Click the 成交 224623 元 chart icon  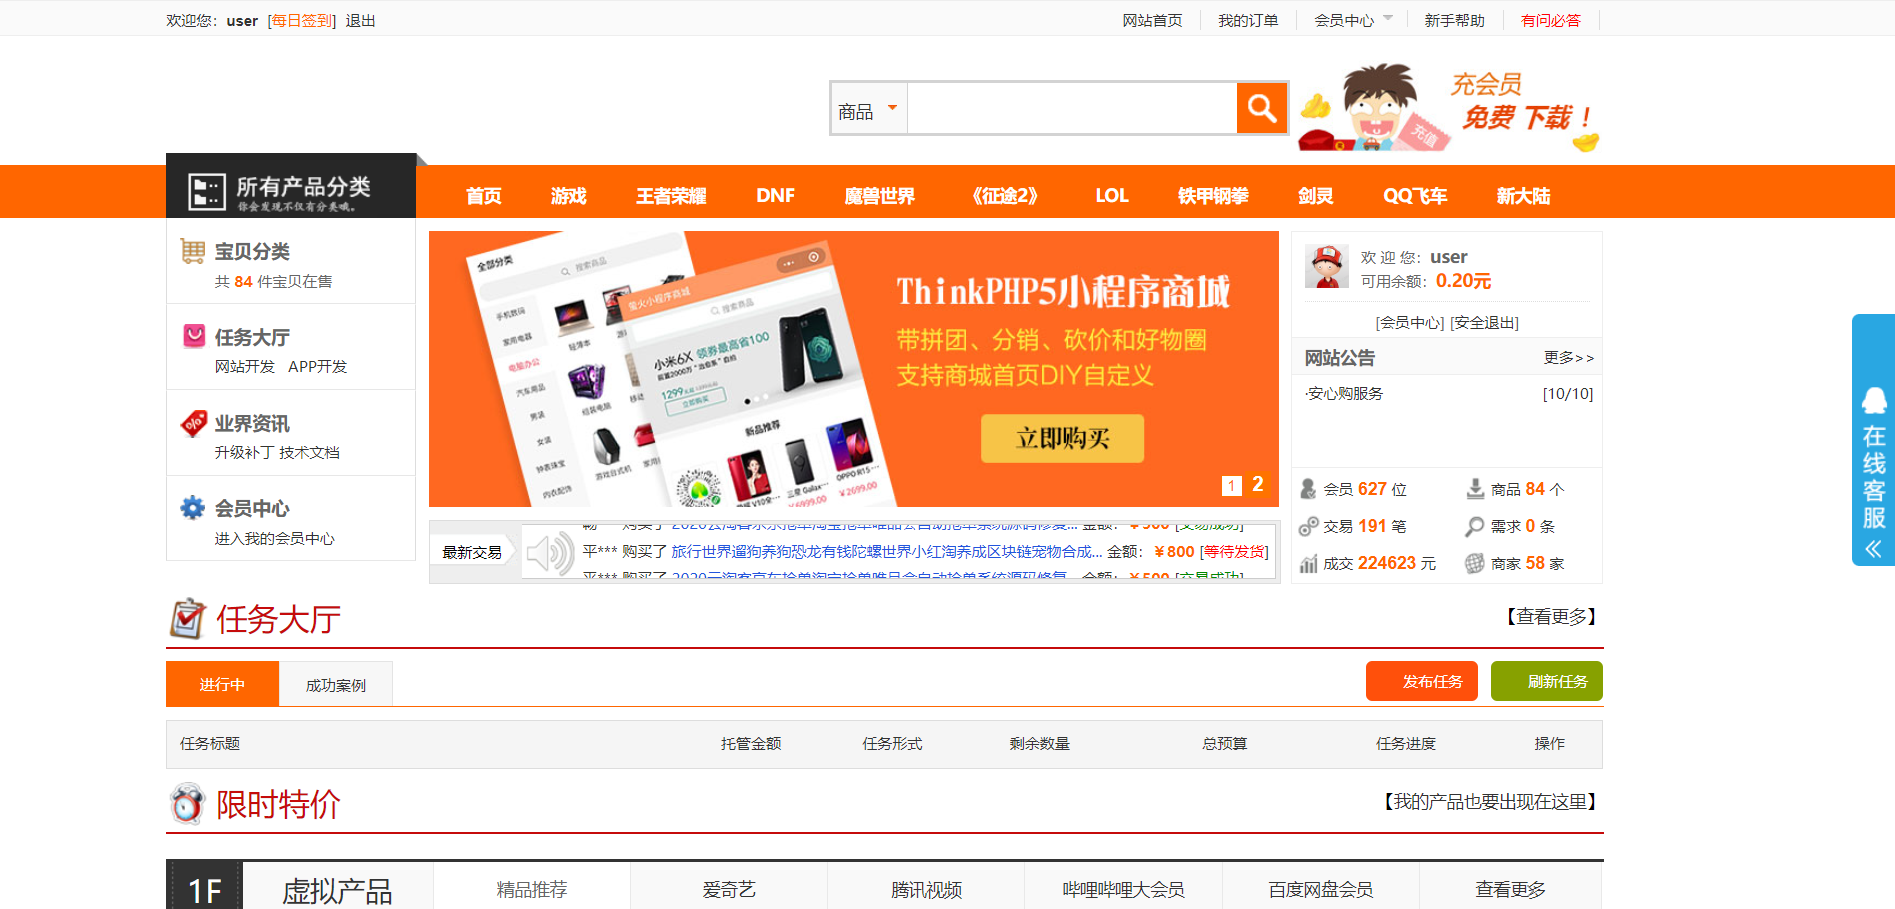[x=1308, y=564]
